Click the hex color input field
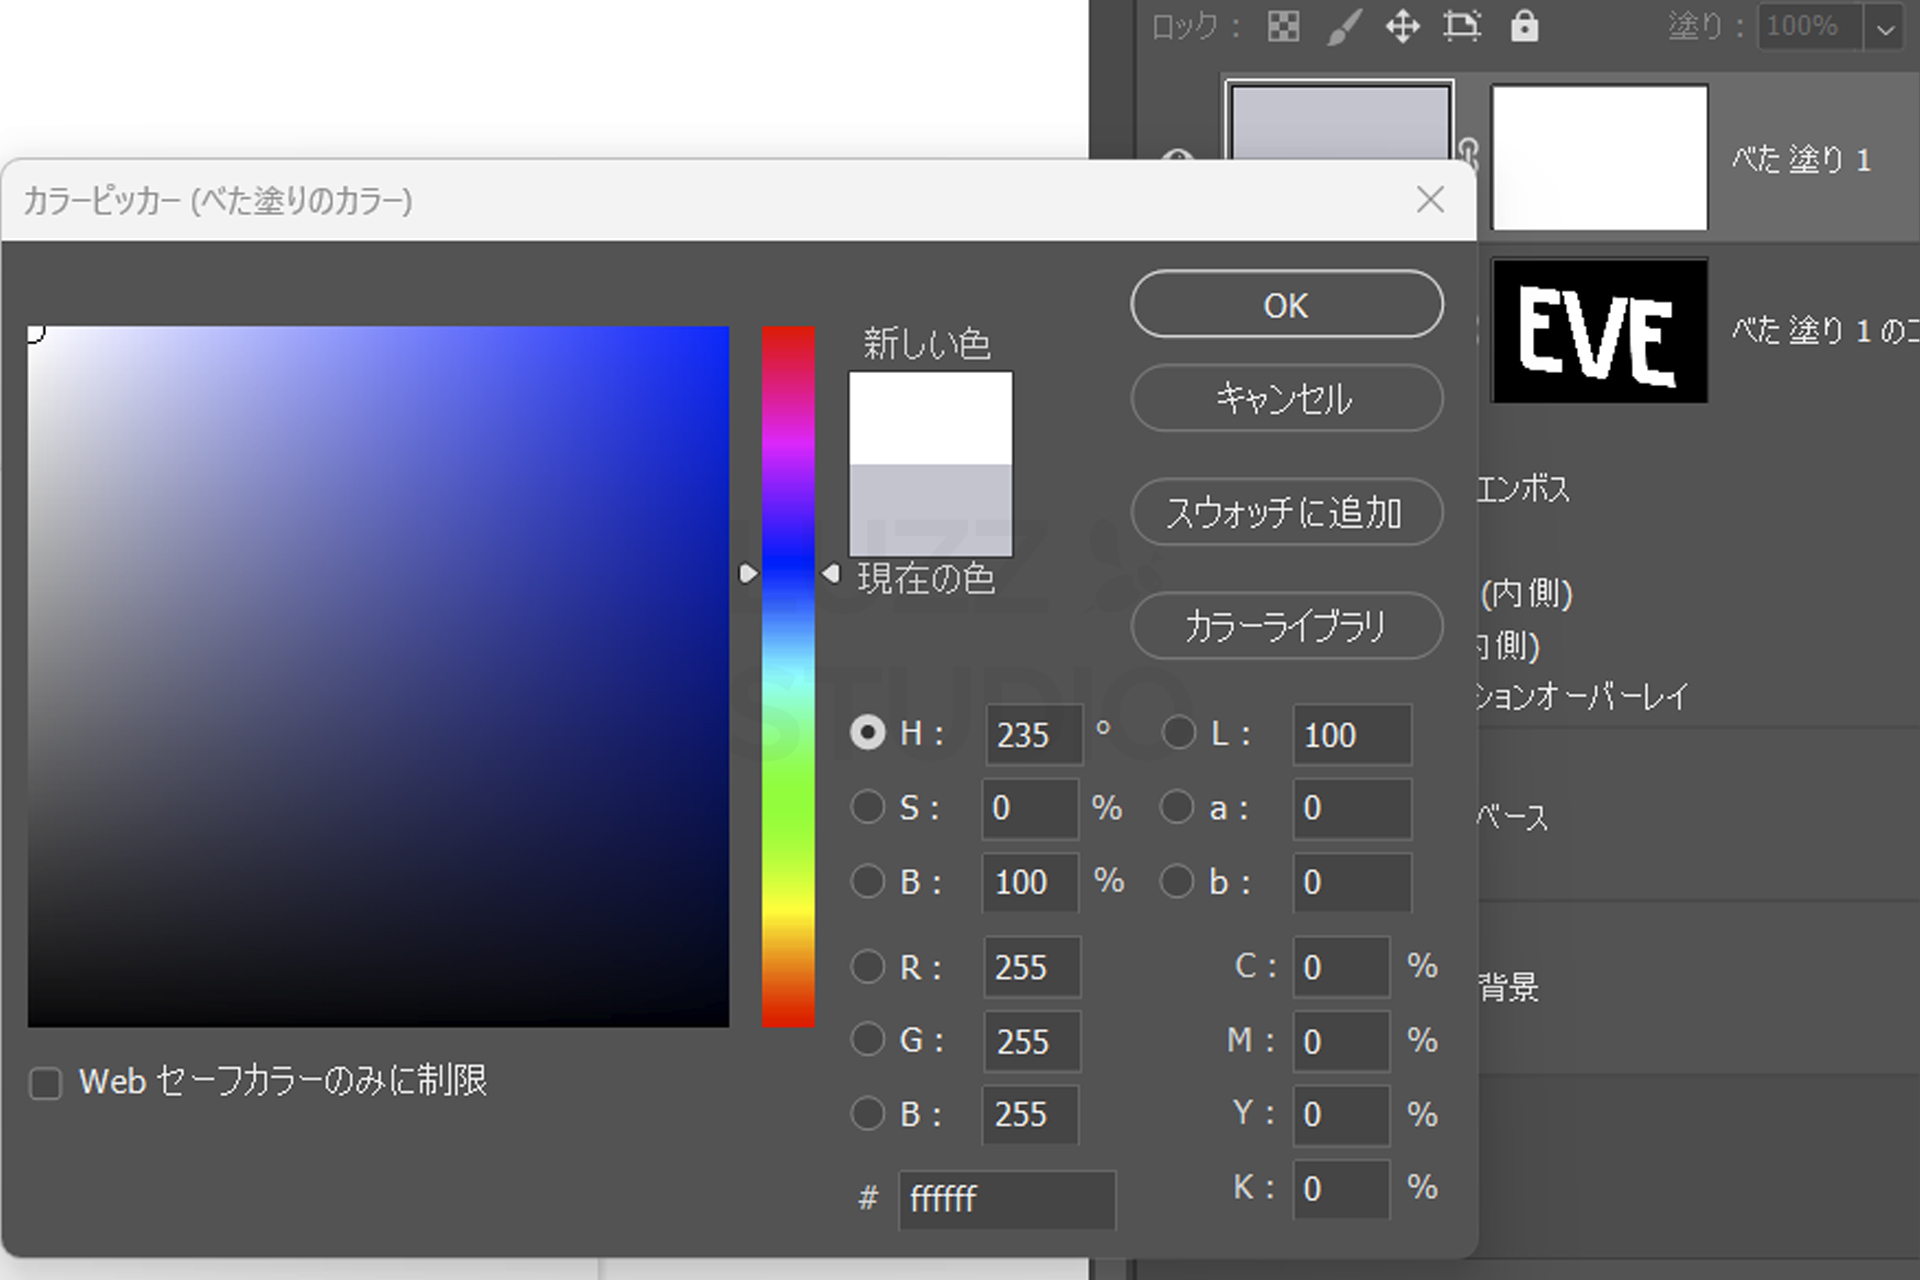Viewport: 1920px width, 1280px height. tap(1006, 1198)
